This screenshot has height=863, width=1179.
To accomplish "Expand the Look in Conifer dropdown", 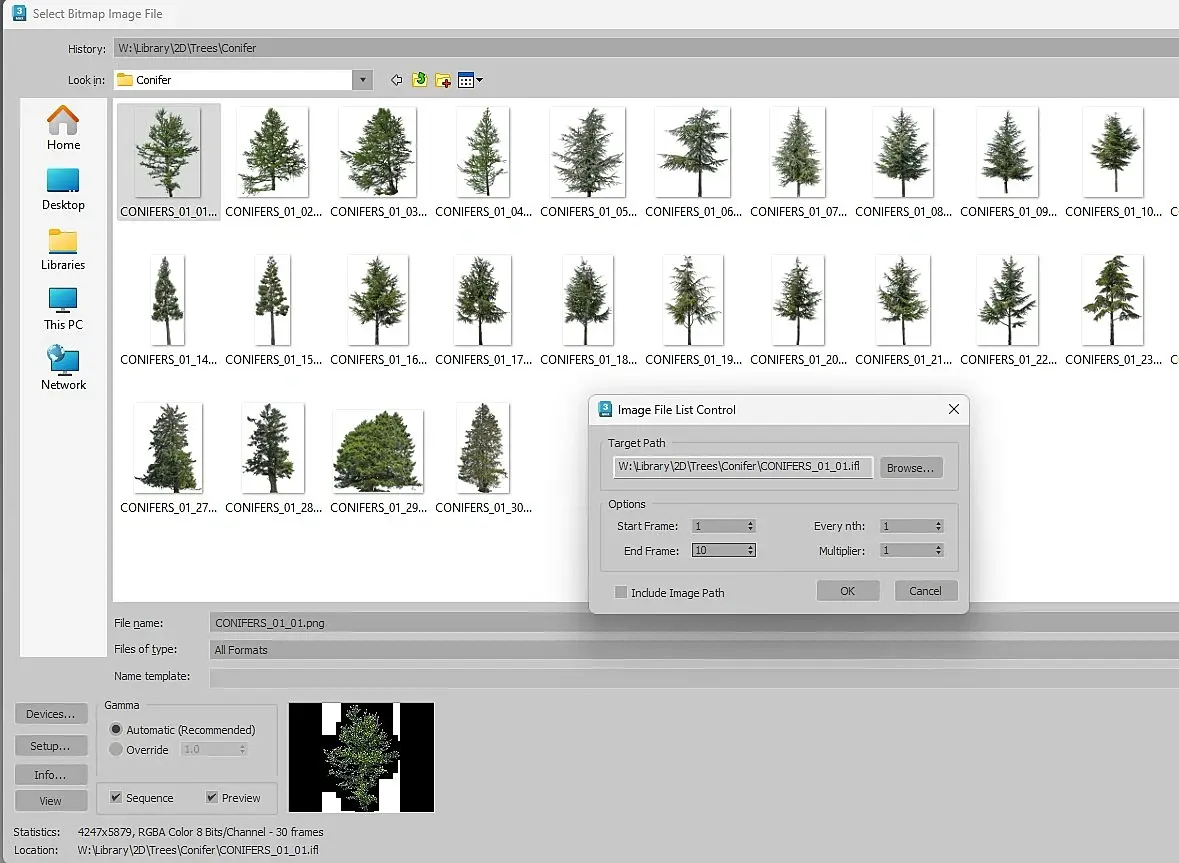I will pos(362,80).
